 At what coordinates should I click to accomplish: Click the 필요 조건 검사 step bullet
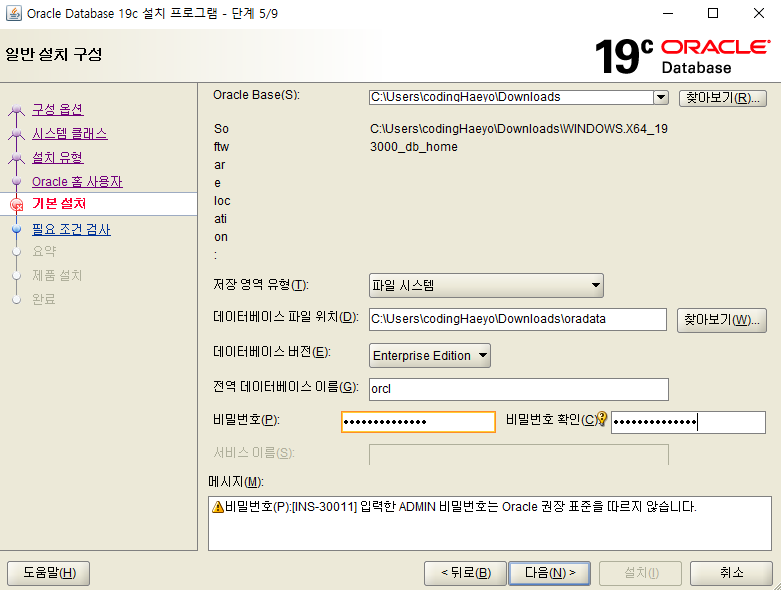(x=16, y=229)
